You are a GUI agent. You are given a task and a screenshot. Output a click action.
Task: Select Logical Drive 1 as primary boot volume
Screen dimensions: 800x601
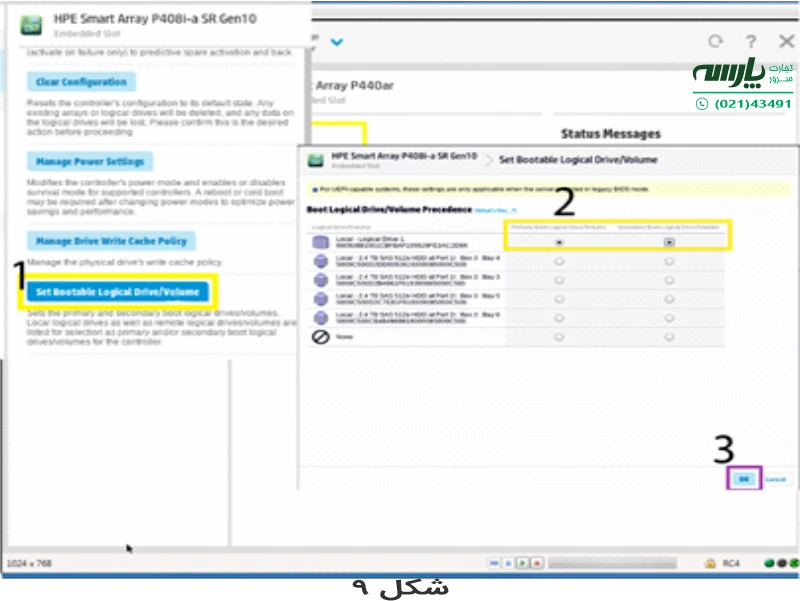[x=559, y=242]
